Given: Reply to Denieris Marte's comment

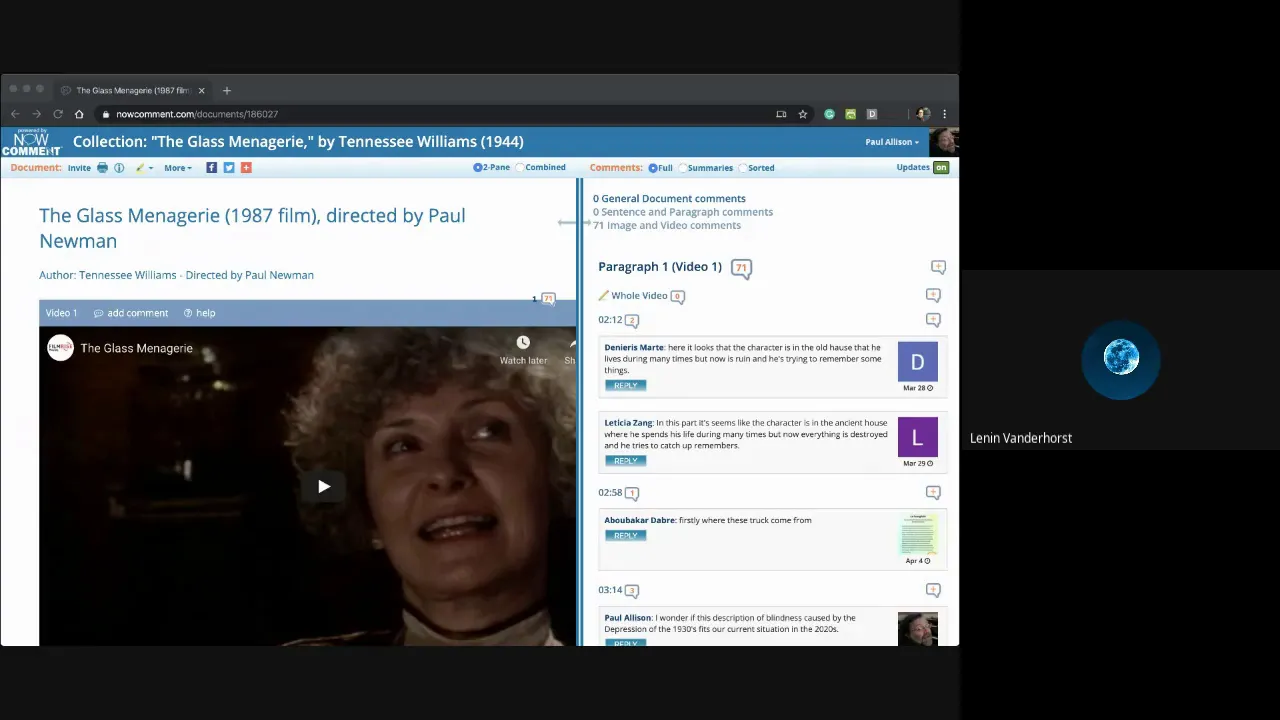Looking at the screenshot, I should tap(625, 385).
